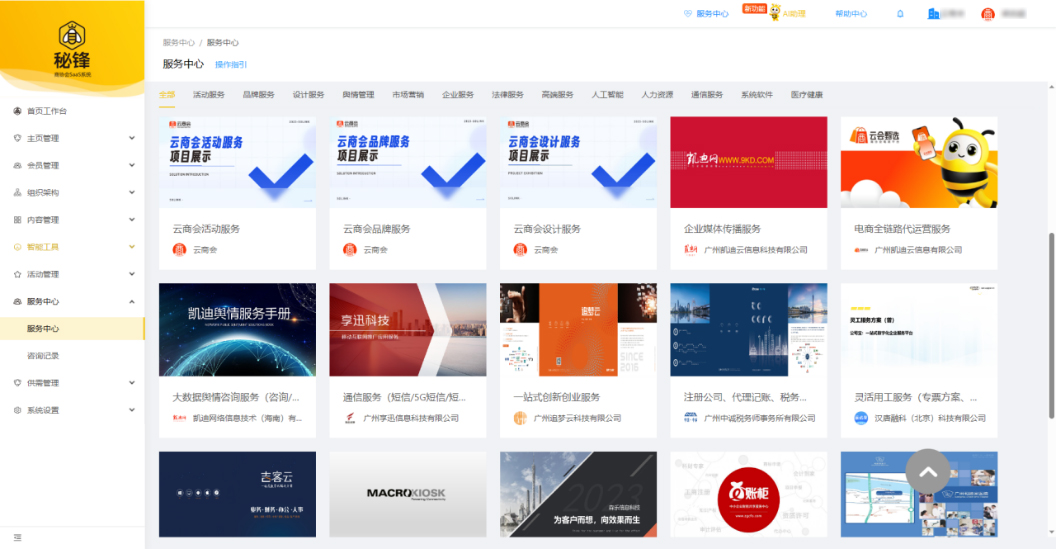Switch to the 品牌服务 tab
Image resolution: width=1056 pixels, height=549 pixels.
(x=259, y=95)
